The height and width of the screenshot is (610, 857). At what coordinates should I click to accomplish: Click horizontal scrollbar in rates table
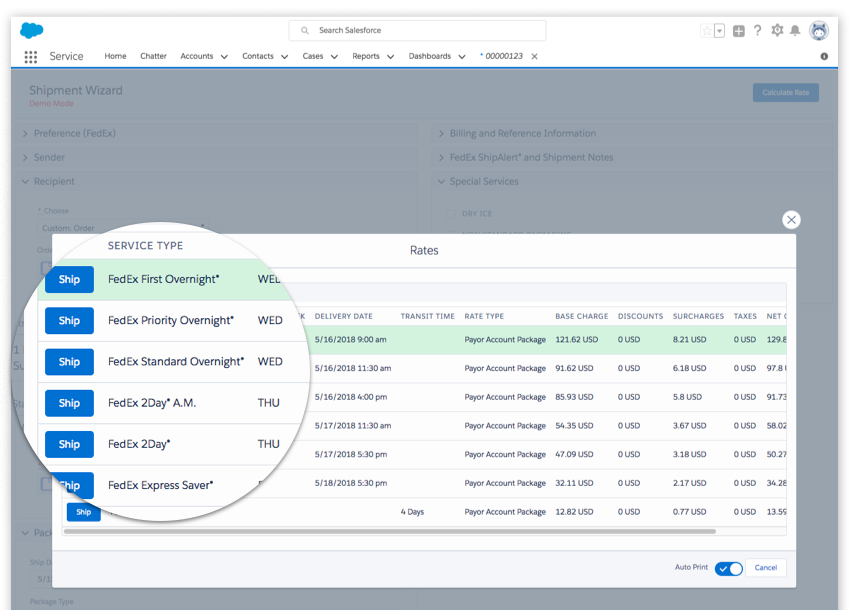click(x=390, y=531)
